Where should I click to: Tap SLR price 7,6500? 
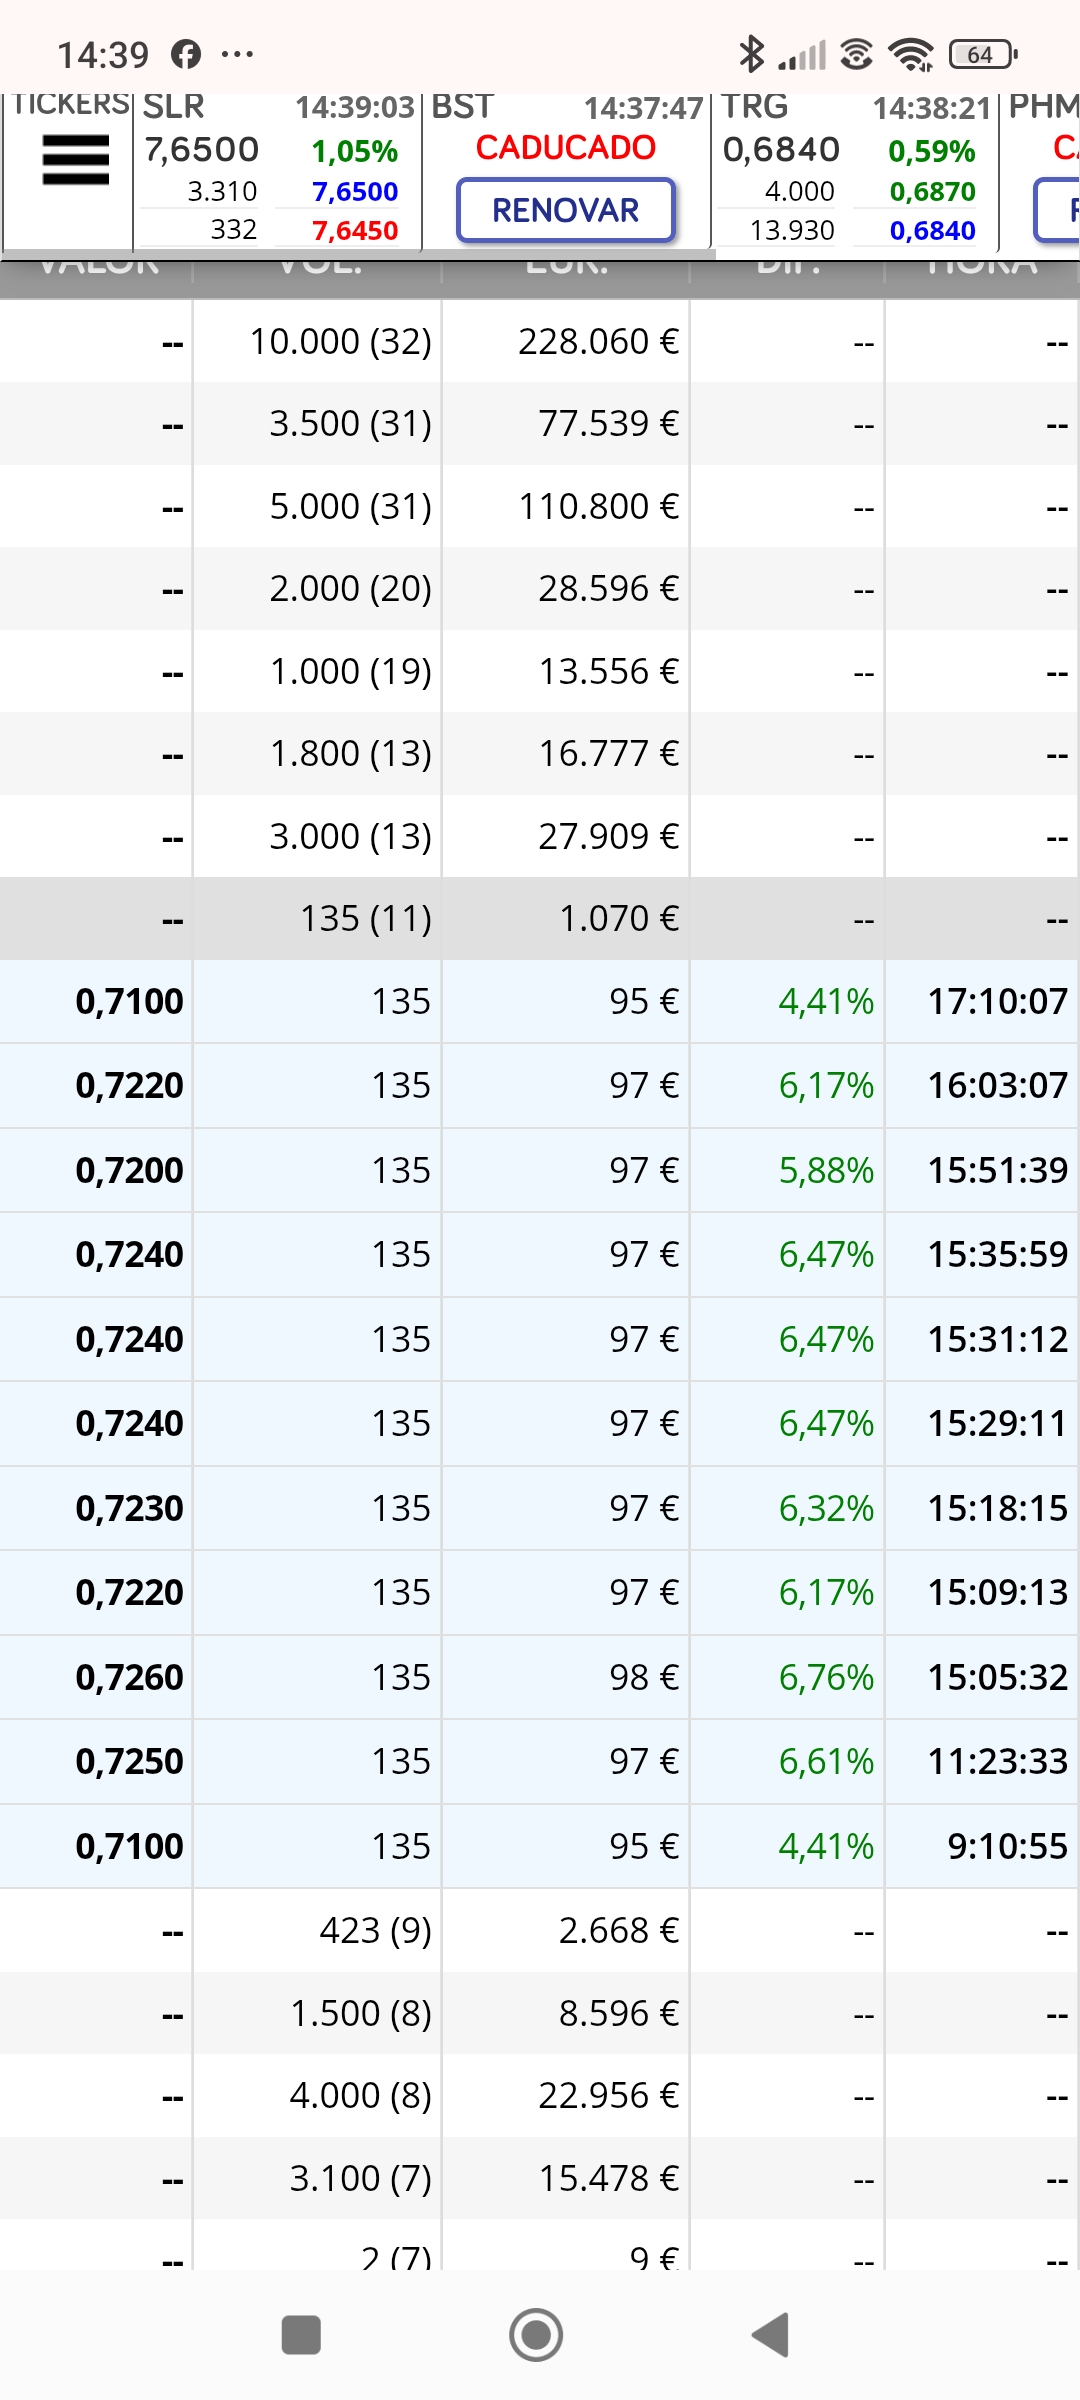pos(201,150)
